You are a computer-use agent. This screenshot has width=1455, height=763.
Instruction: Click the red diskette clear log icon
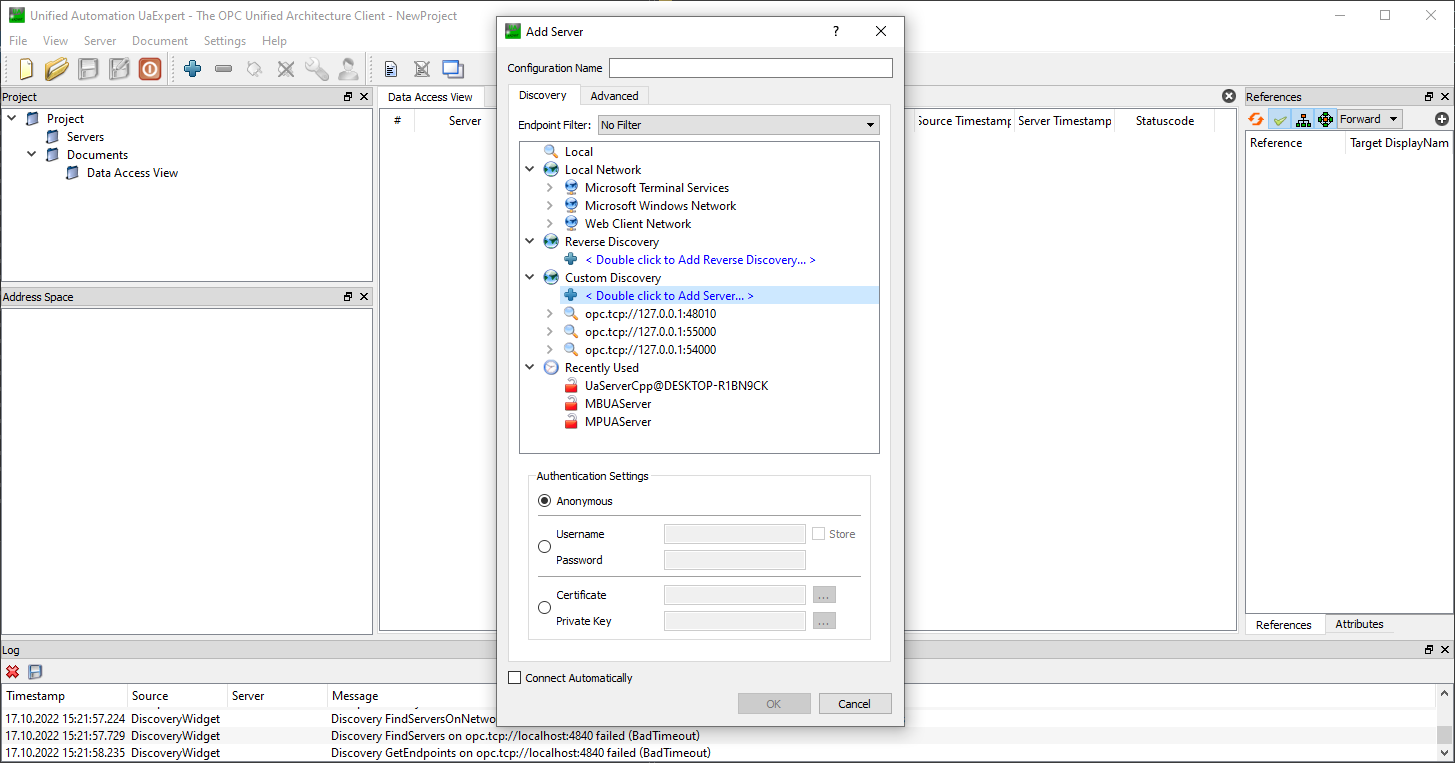(x=13, y=672)
